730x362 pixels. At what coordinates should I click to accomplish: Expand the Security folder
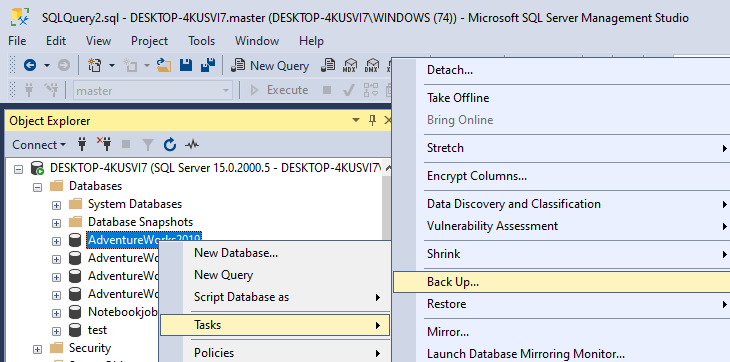click(x=38, y=349)
